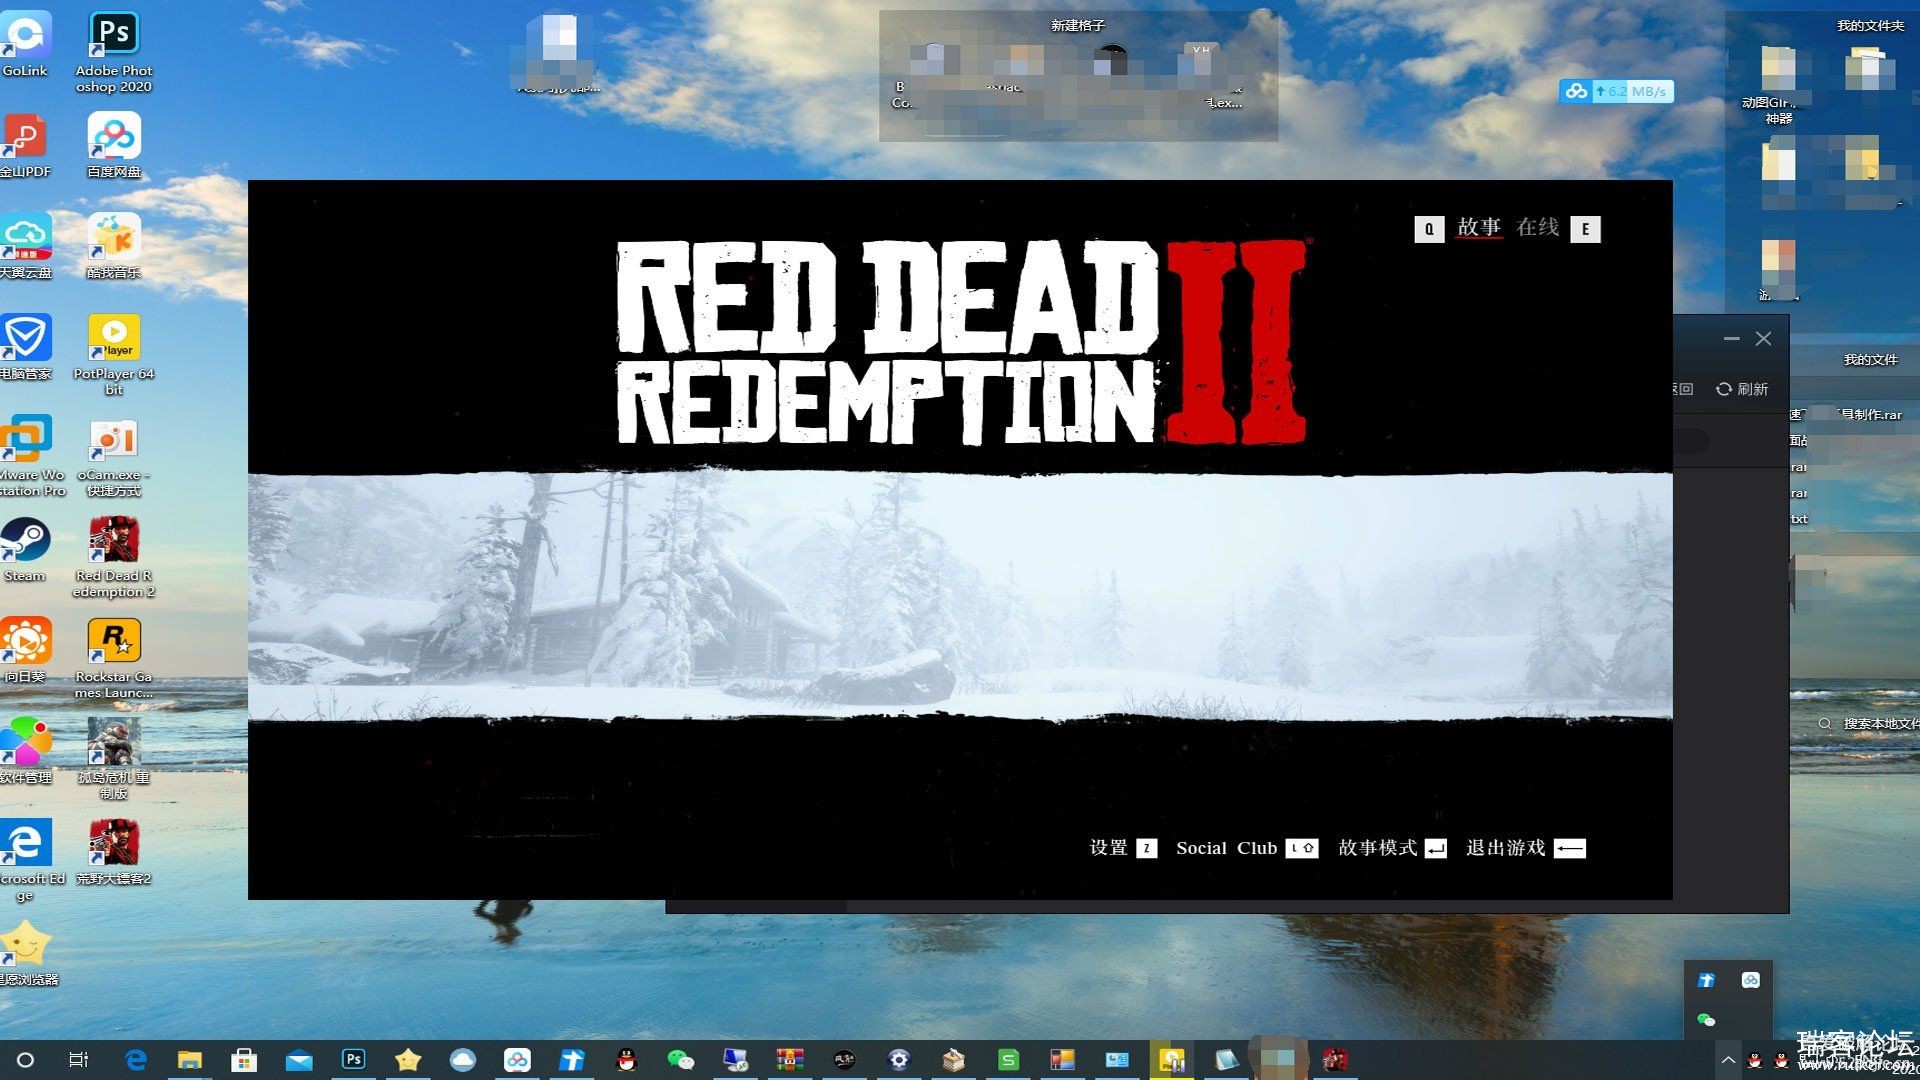Viewport: 1920px width, 1080px height.
Task: Open 设置 (Settings) in the game menu
Action: [x=1108, y=848]
